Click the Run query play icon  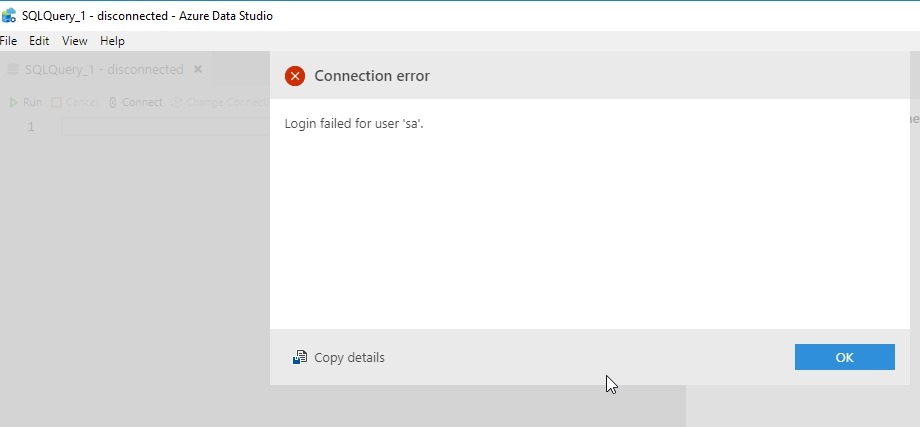click(13, 102)
